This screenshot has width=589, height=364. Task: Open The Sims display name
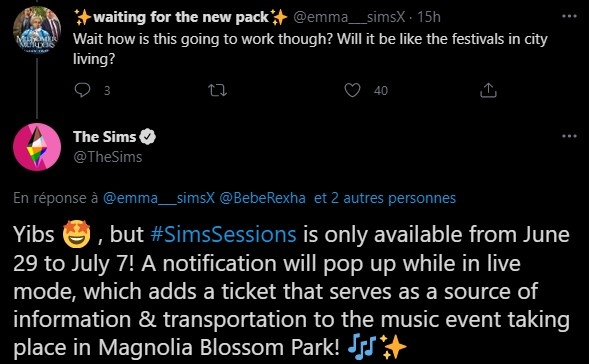pyautogui.click(x=104, y=137)
